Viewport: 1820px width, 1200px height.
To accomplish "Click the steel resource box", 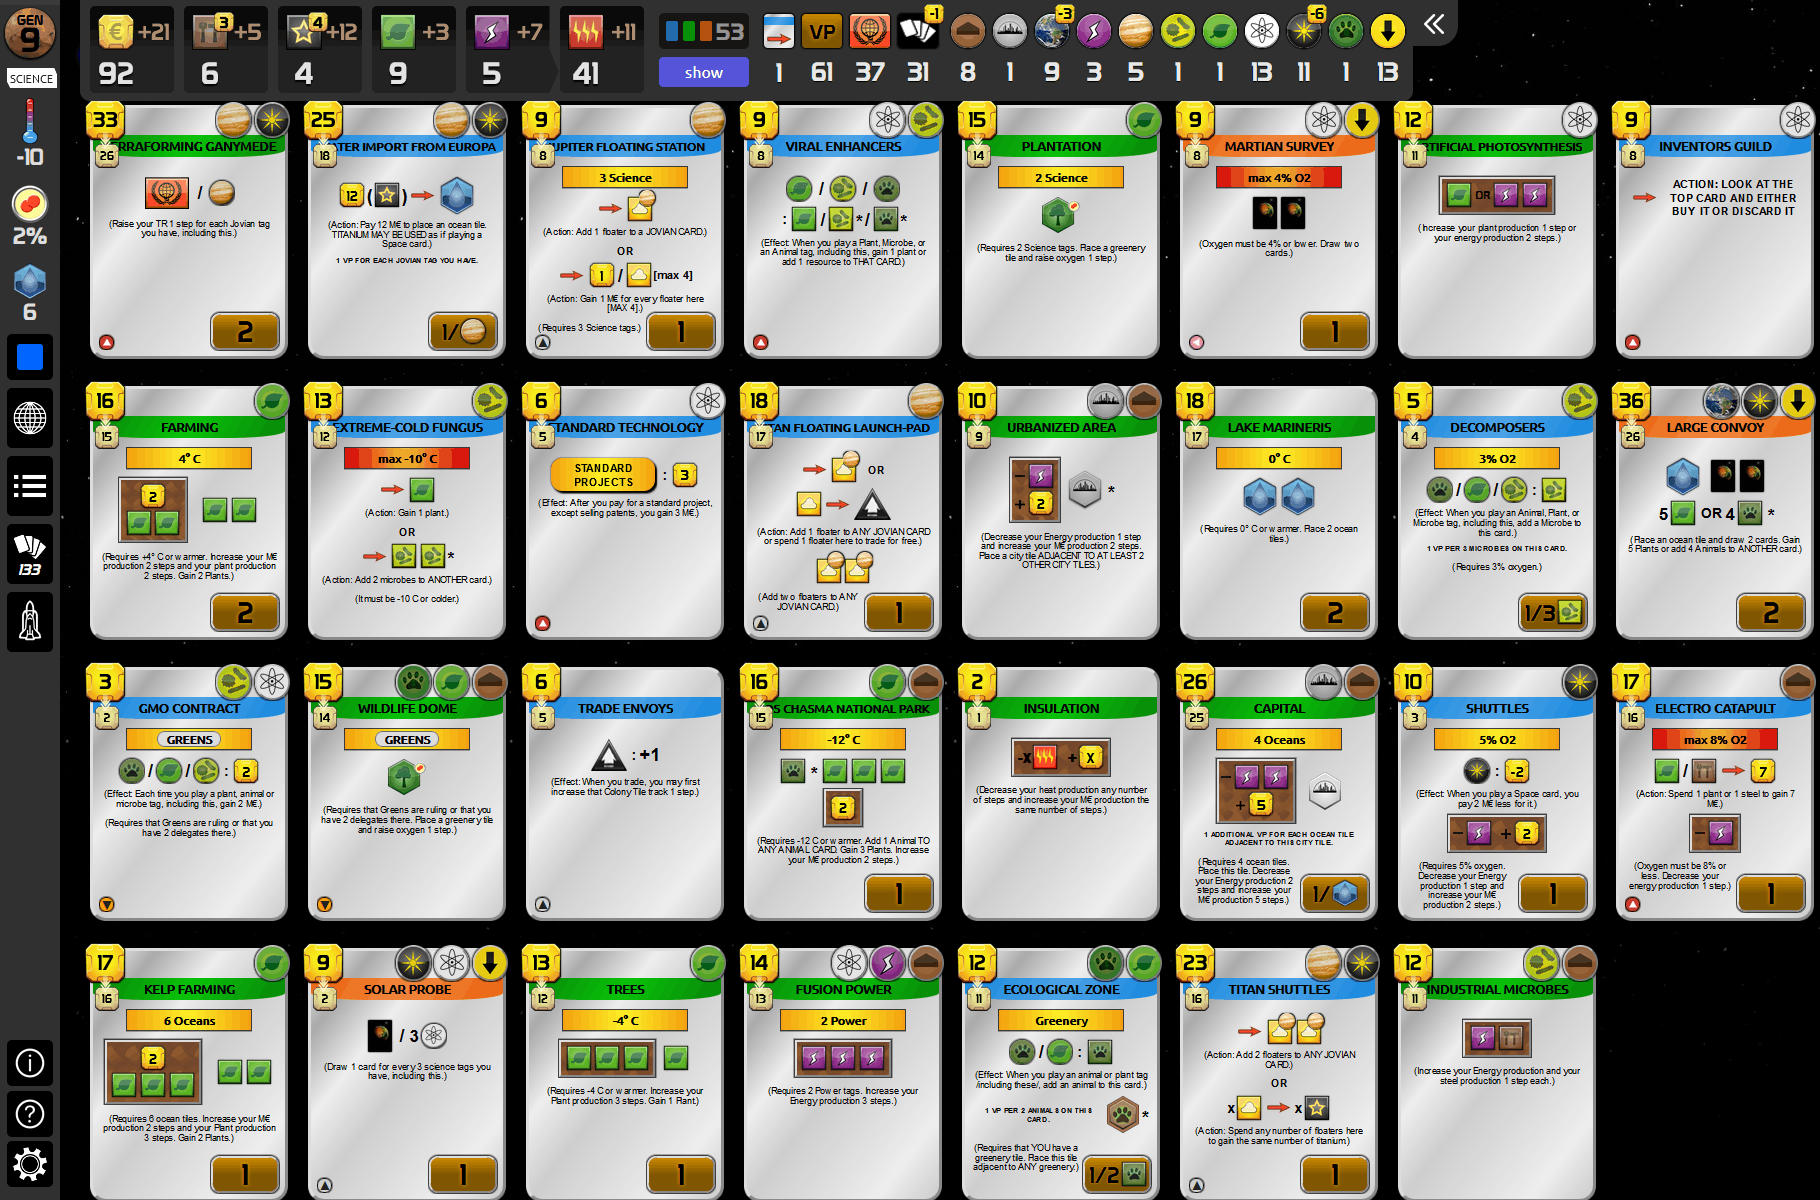I will click(226, 50).
